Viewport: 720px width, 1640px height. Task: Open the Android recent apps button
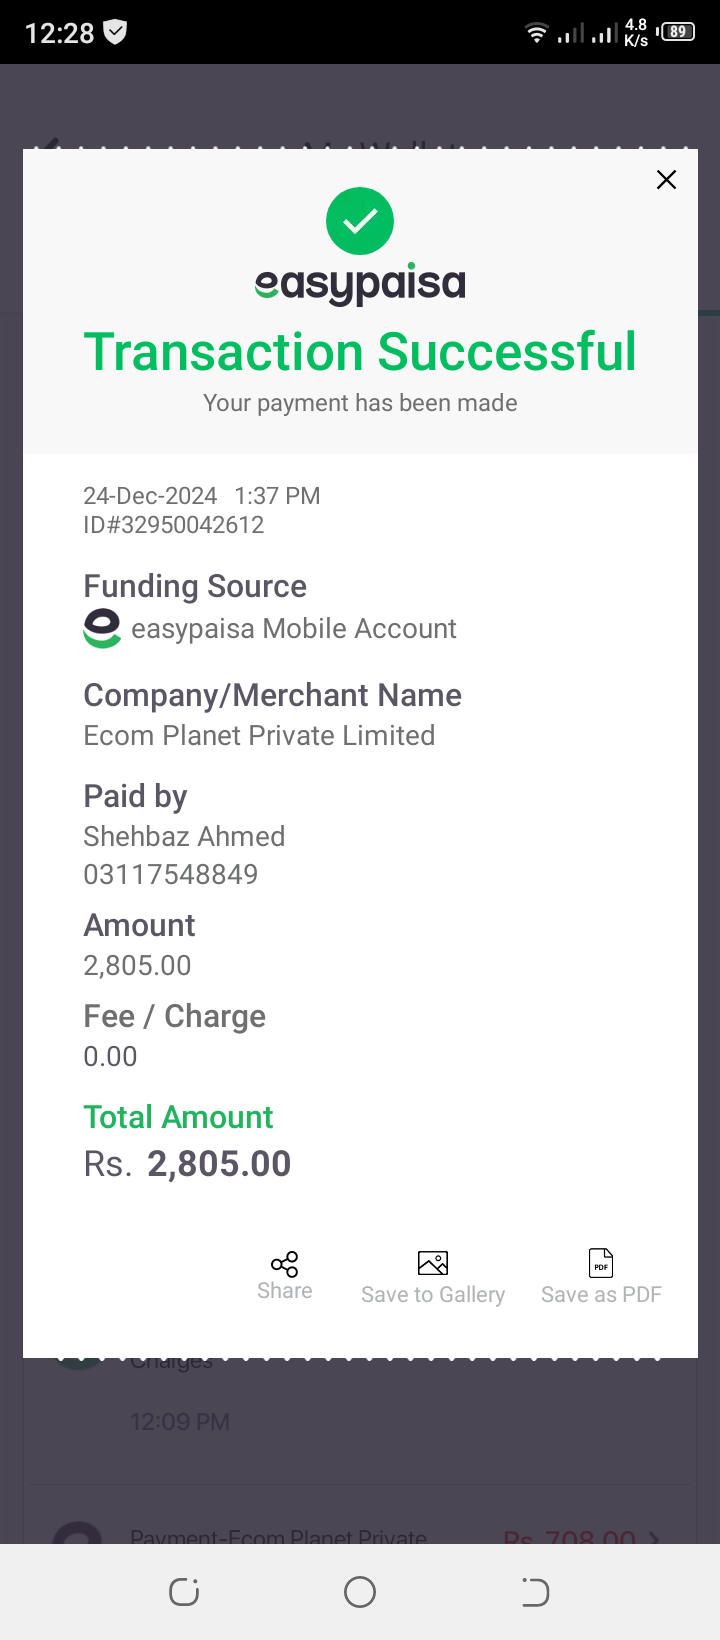184,1592
